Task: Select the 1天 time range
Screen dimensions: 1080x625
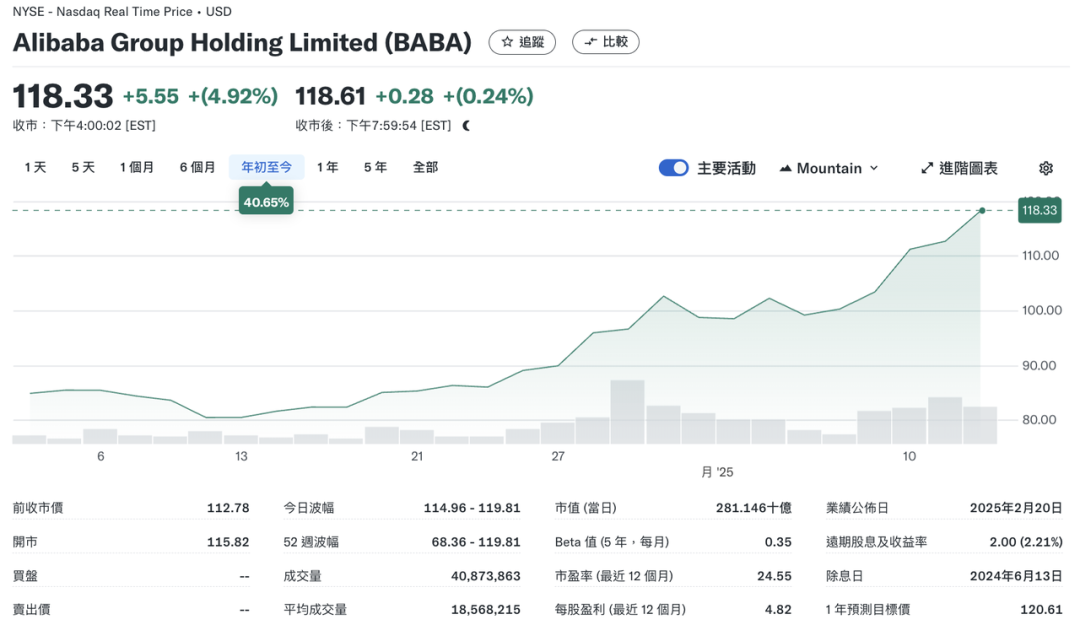Action: [x=36, y=167]
